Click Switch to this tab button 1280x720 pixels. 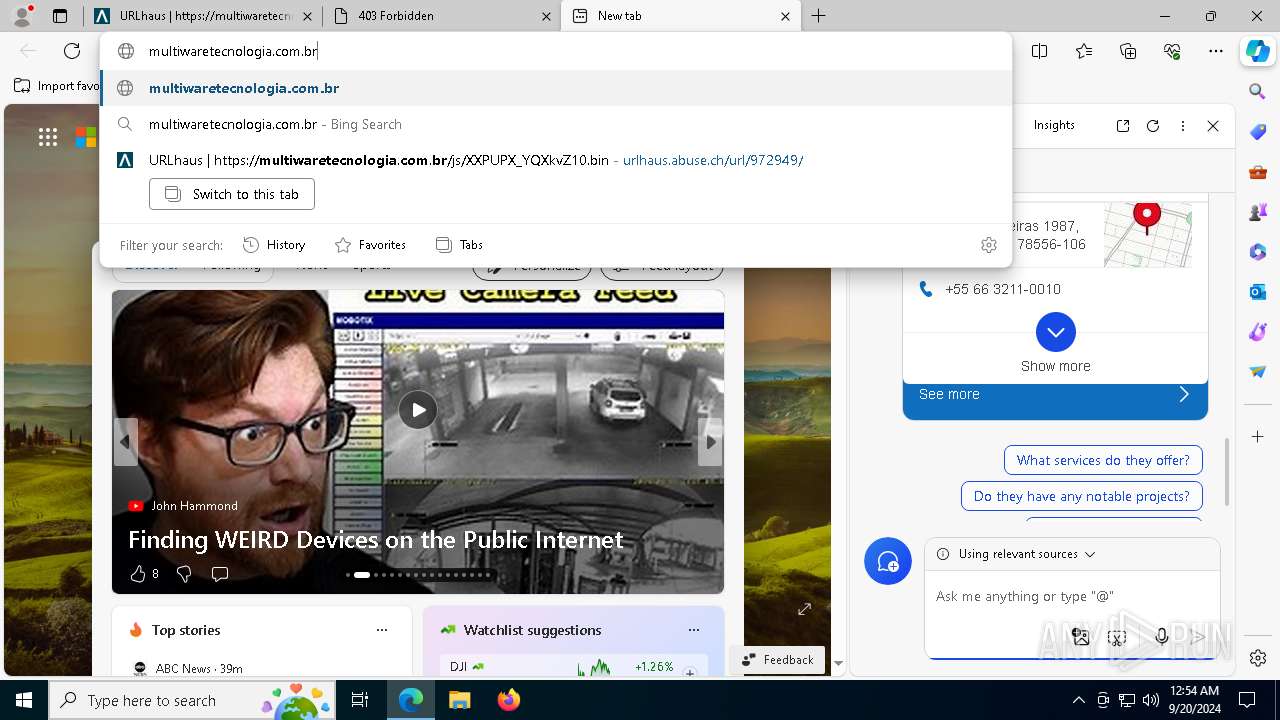click(x=232, y=194)
